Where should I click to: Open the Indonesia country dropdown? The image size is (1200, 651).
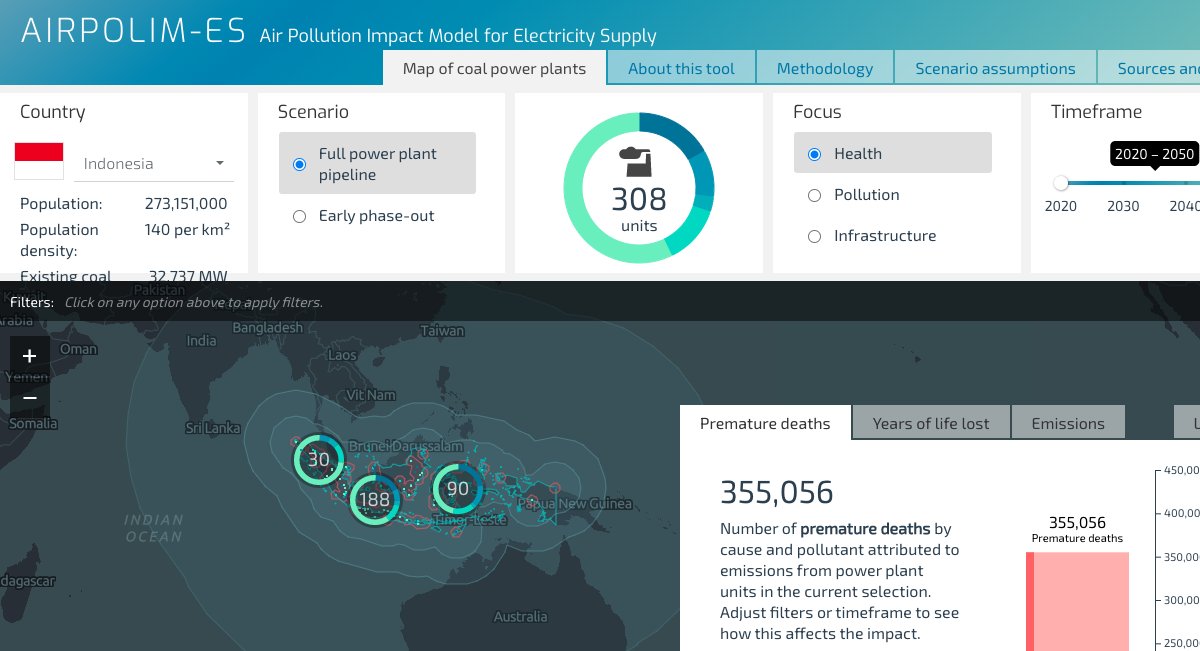click(x=155, y=164)
